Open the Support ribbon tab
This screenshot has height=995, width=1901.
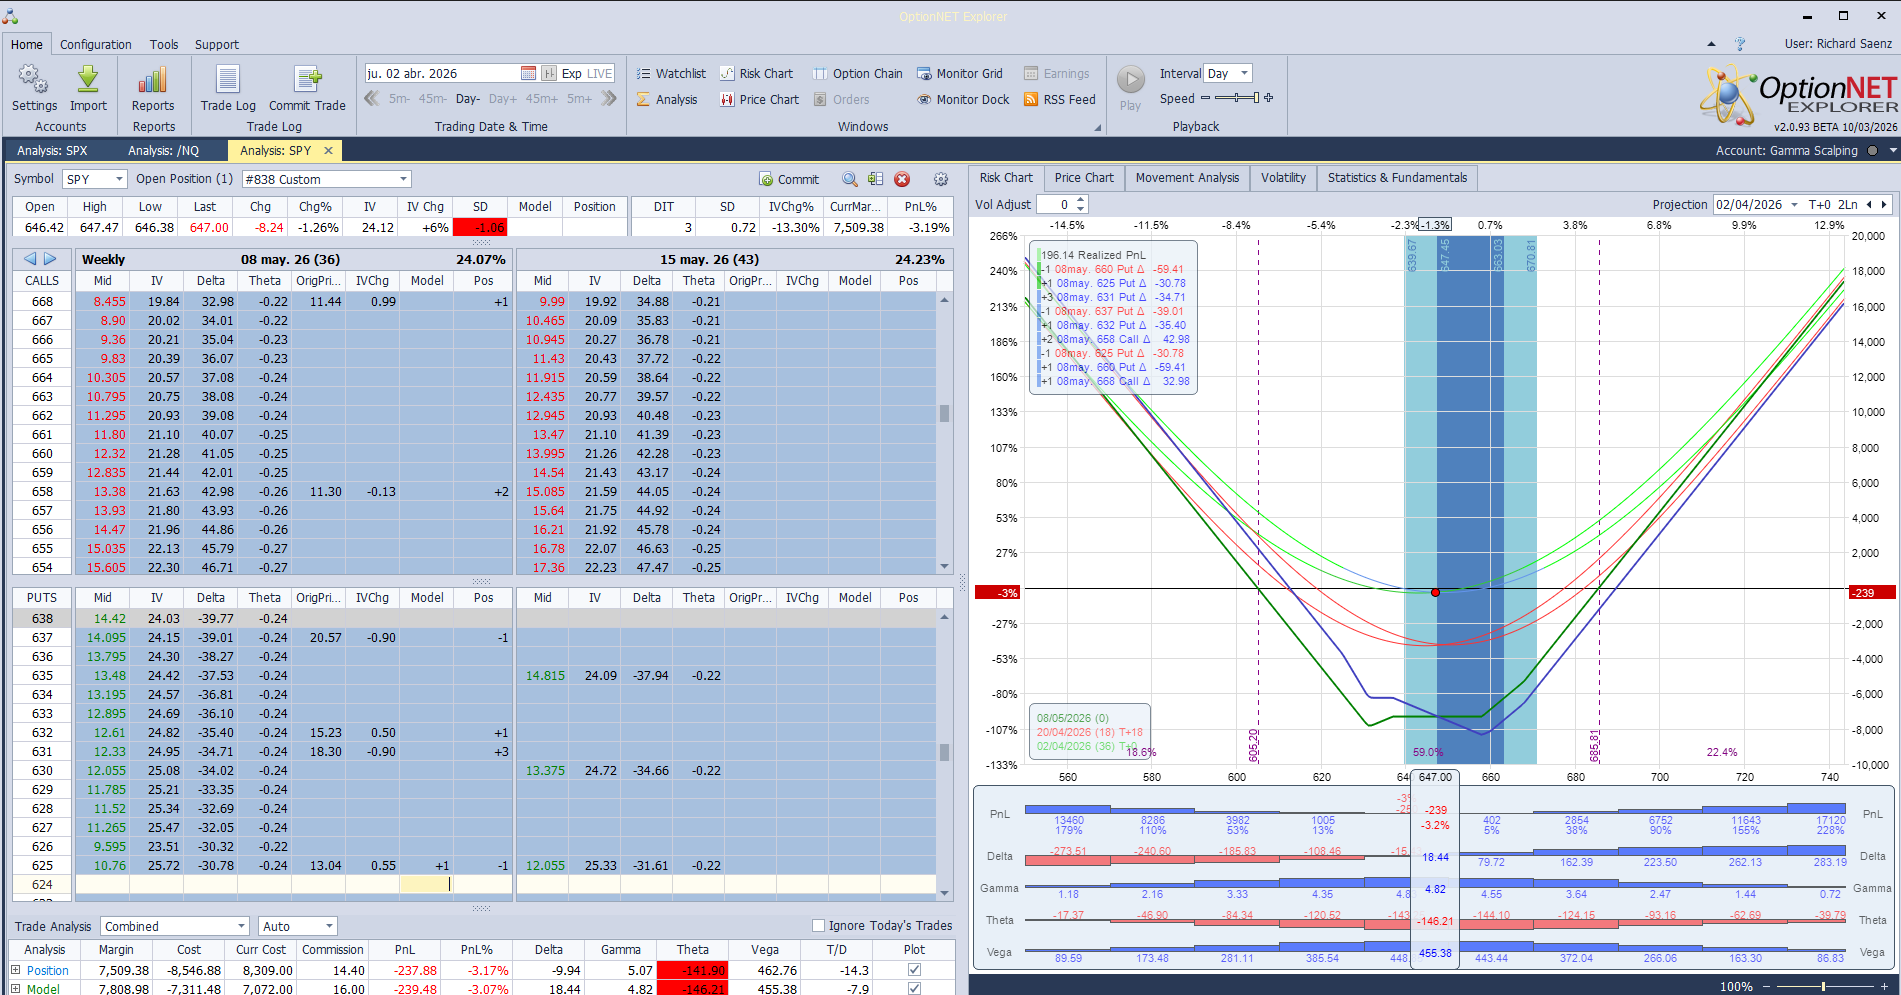pos(217,44)
